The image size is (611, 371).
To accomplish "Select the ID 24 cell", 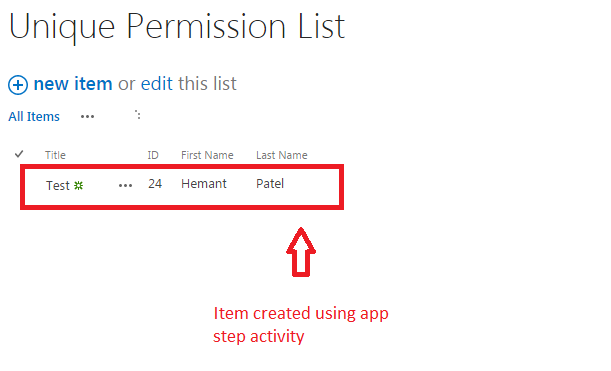I will [x=155, y=184].
